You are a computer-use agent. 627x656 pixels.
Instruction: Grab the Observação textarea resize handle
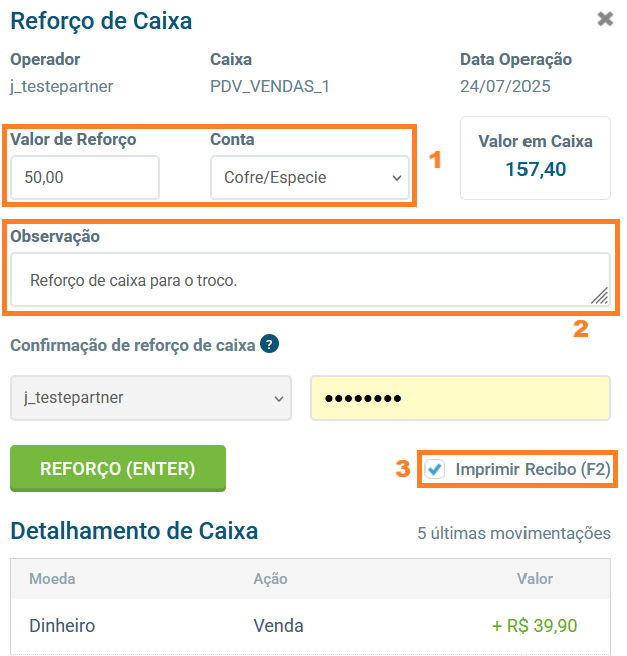coord(599,295)
